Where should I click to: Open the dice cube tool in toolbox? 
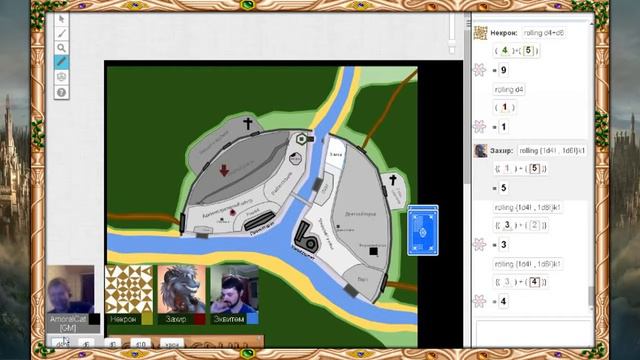(x=61, y=77)
